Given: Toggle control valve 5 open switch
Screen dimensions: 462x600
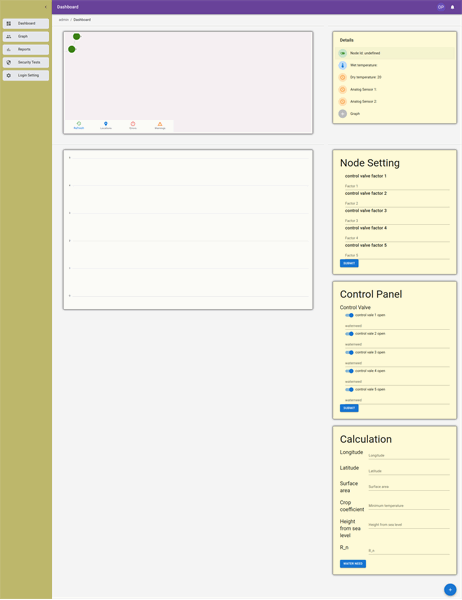Looking at the screenshot, I should click(349, 390).
